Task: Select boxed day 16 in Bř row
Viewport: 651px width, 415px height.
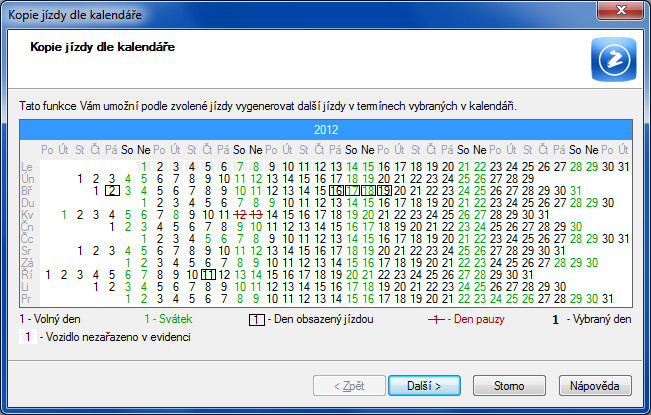Action: click(x=336, y=191)
